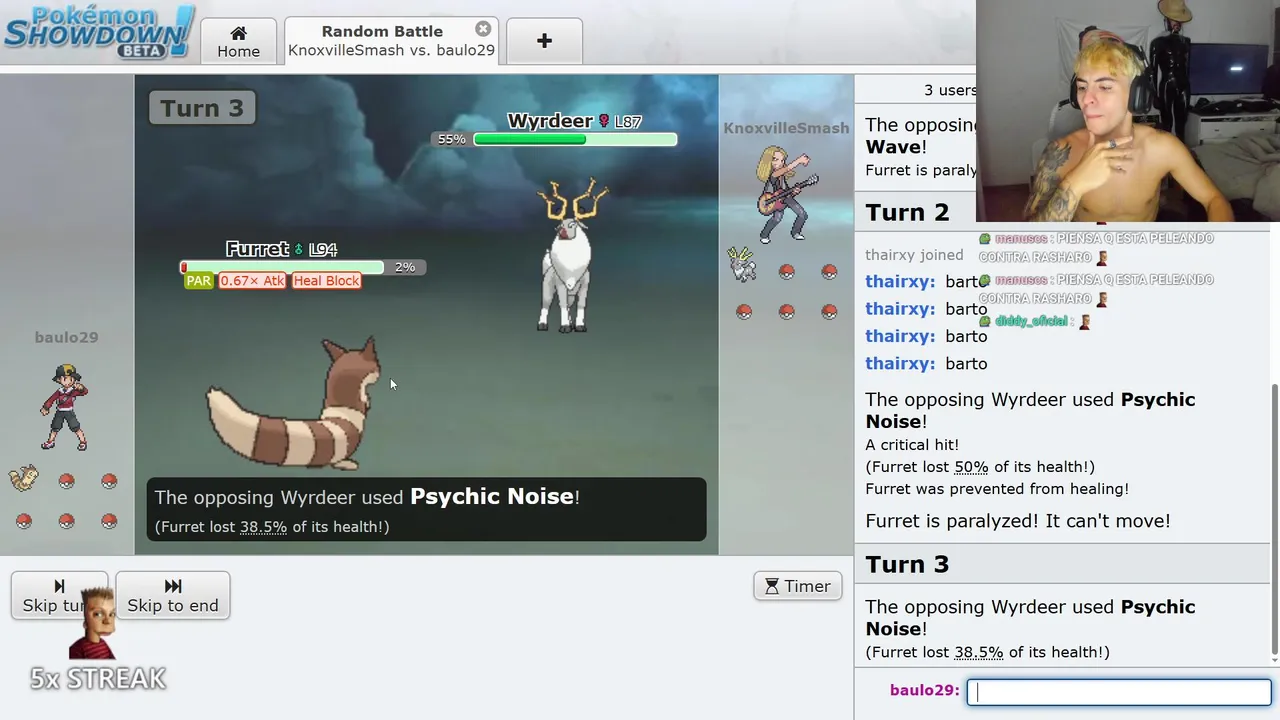Click Furret's name and level label
1280x720 pixels.
point(281,249)
